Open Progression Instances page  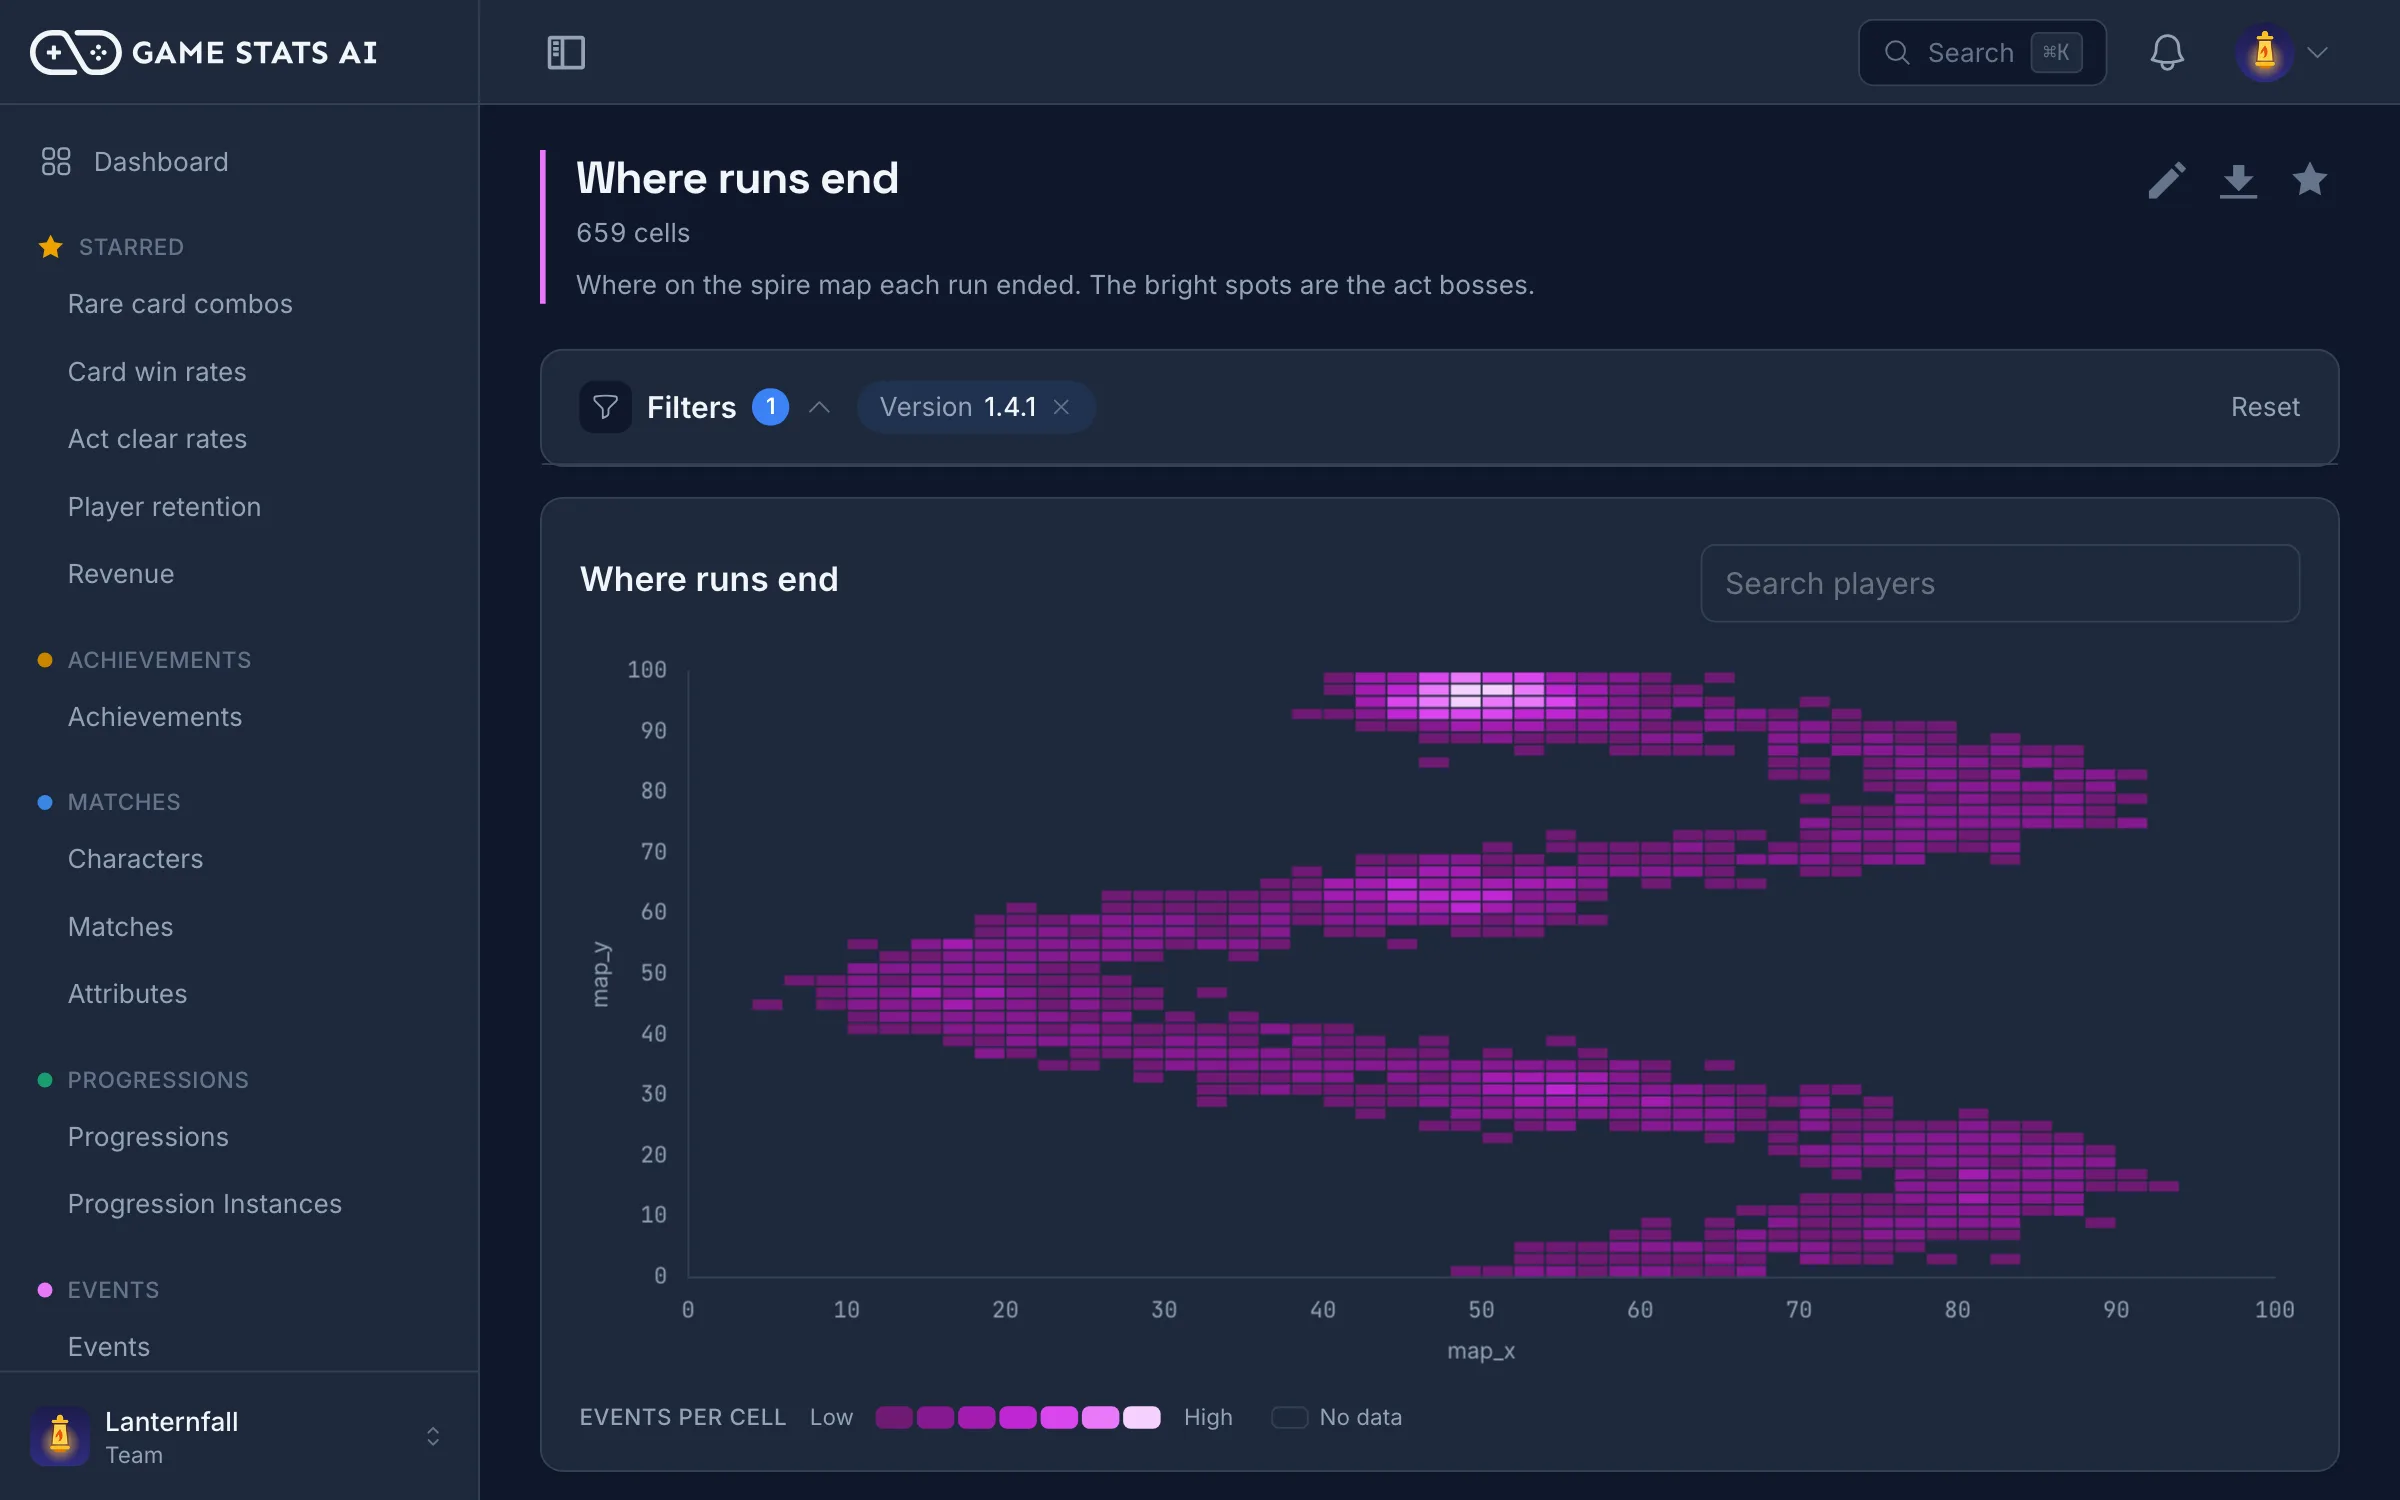click(x=205, y=1204)
